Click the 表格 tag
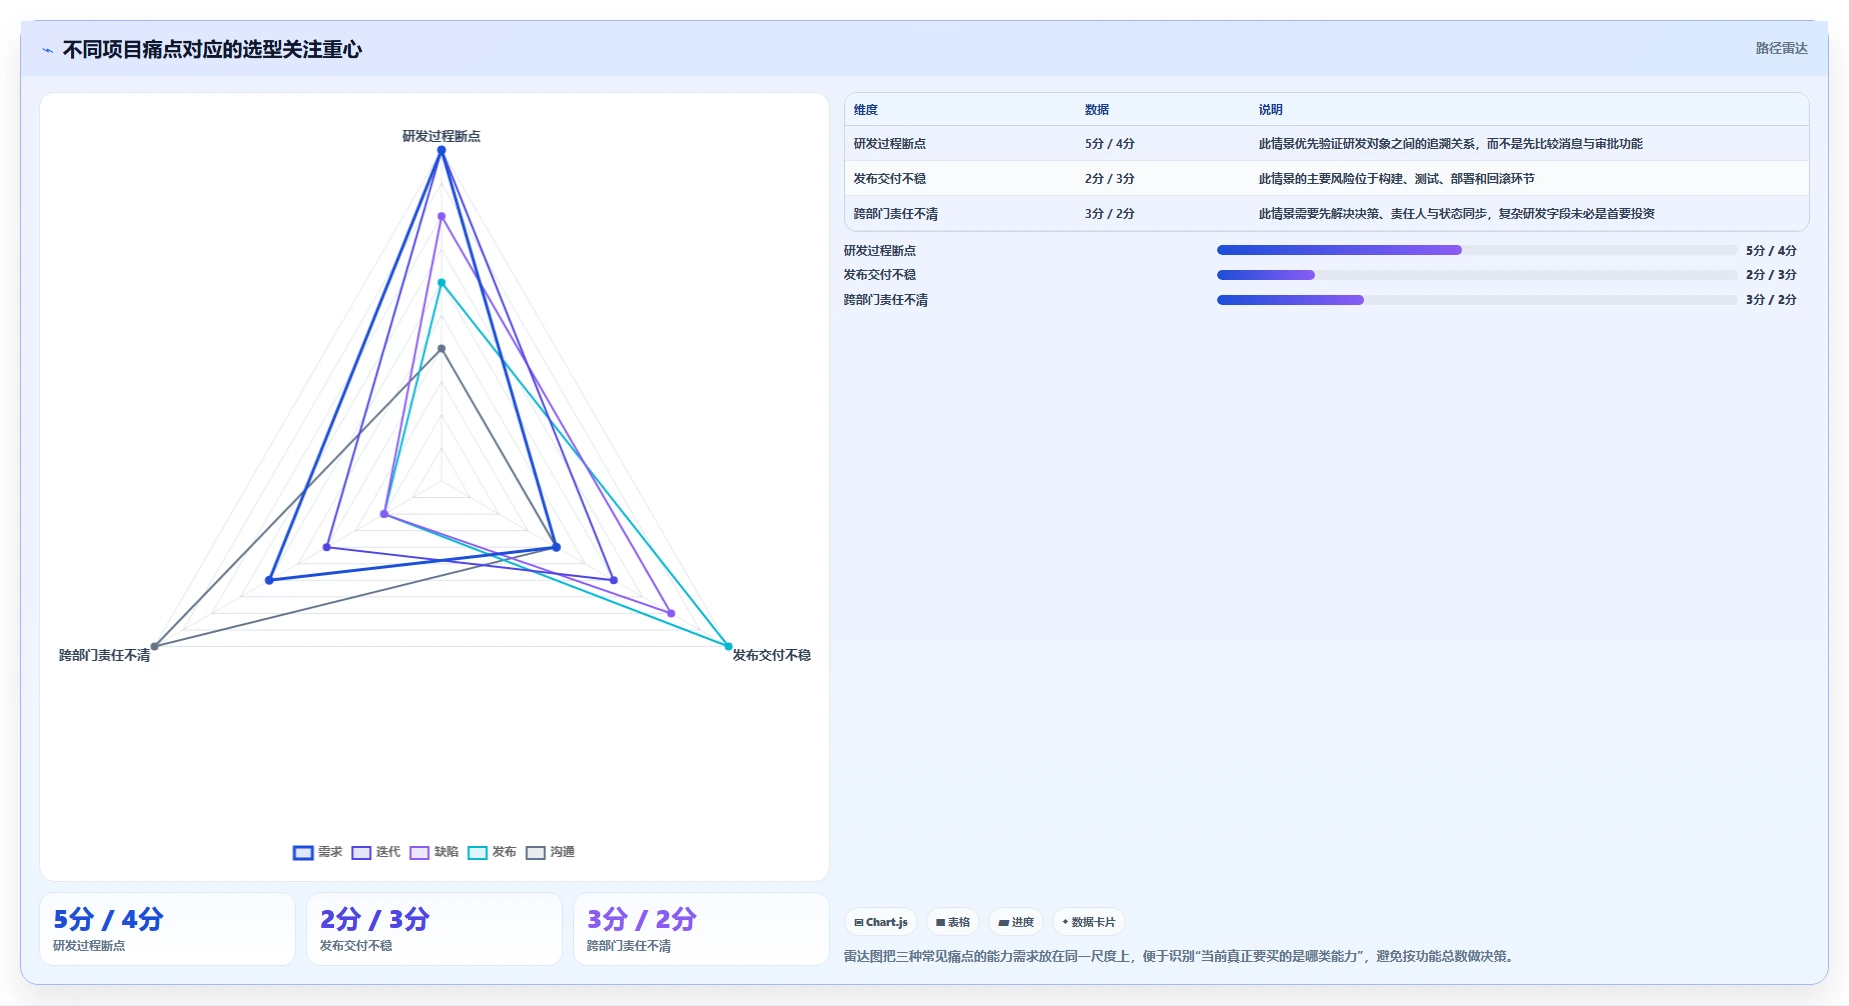 click(x=953, y=922)
